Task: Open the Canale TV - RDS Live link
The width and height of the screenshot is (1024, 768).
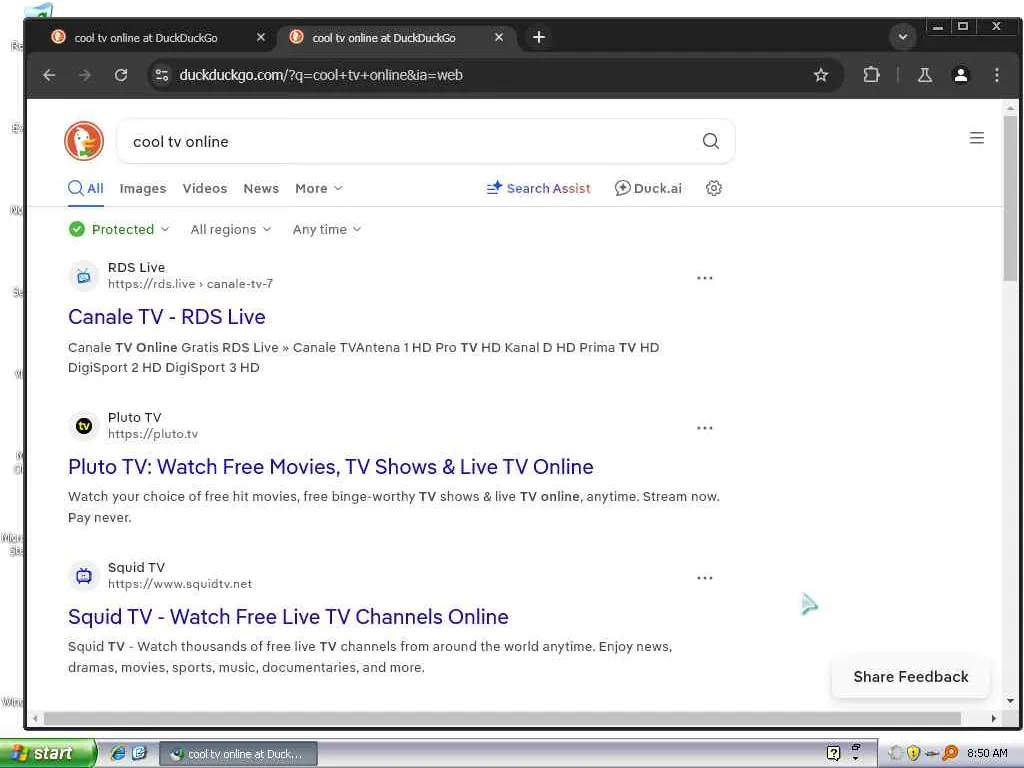Action: click(167, 317)
